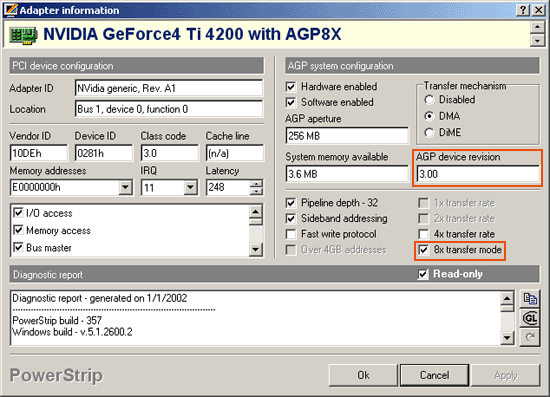Increase Latency value with up arrow
Viewport: 550px width, 397px height.
[256, 184]
